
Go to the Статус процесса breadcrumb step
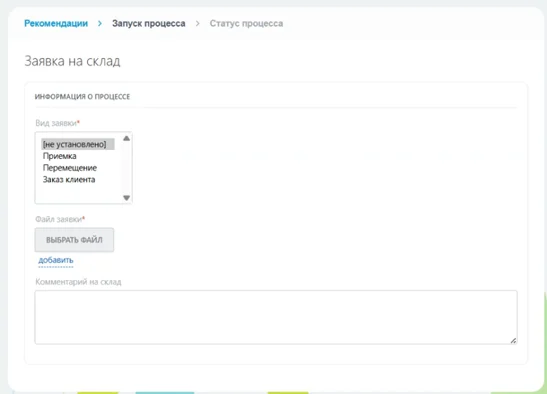(246, 23)
